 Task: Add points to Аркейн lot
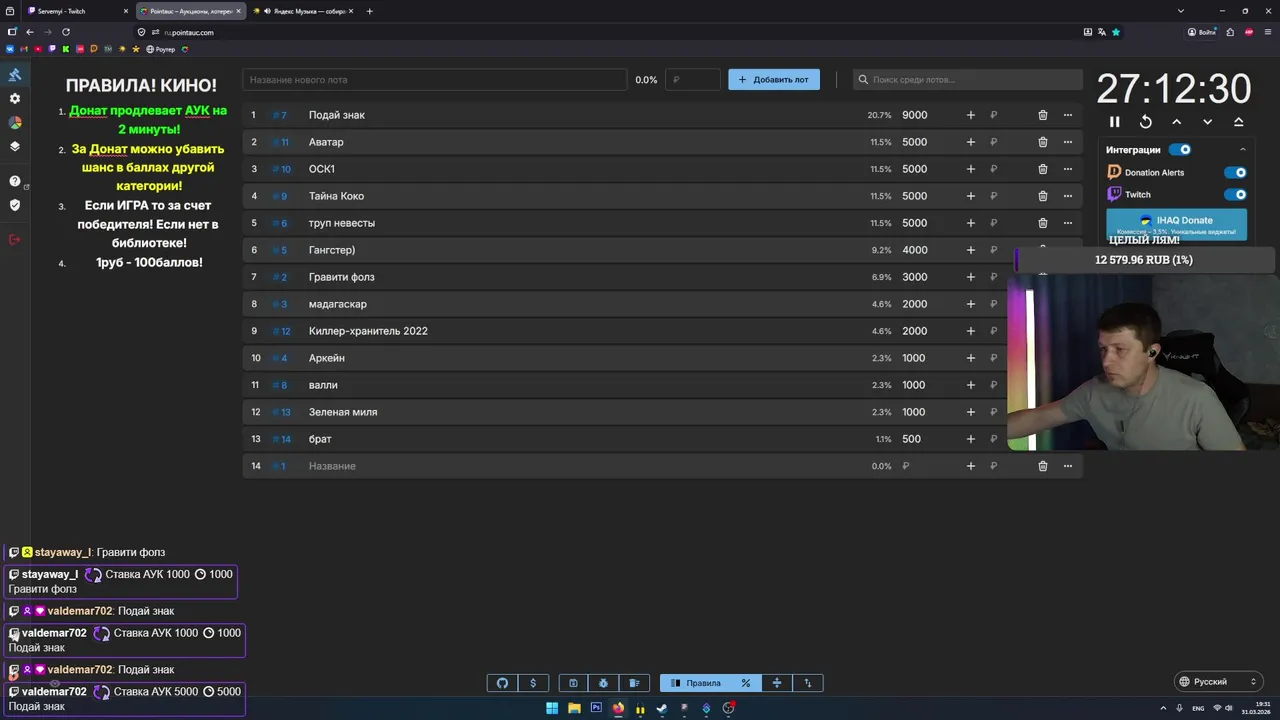point(970,358)
